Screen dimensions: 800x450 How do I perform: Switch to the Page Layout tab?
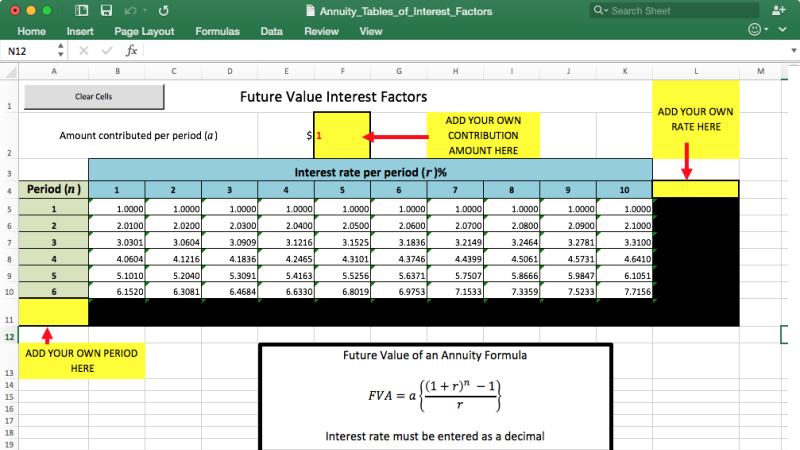[144, 31]
